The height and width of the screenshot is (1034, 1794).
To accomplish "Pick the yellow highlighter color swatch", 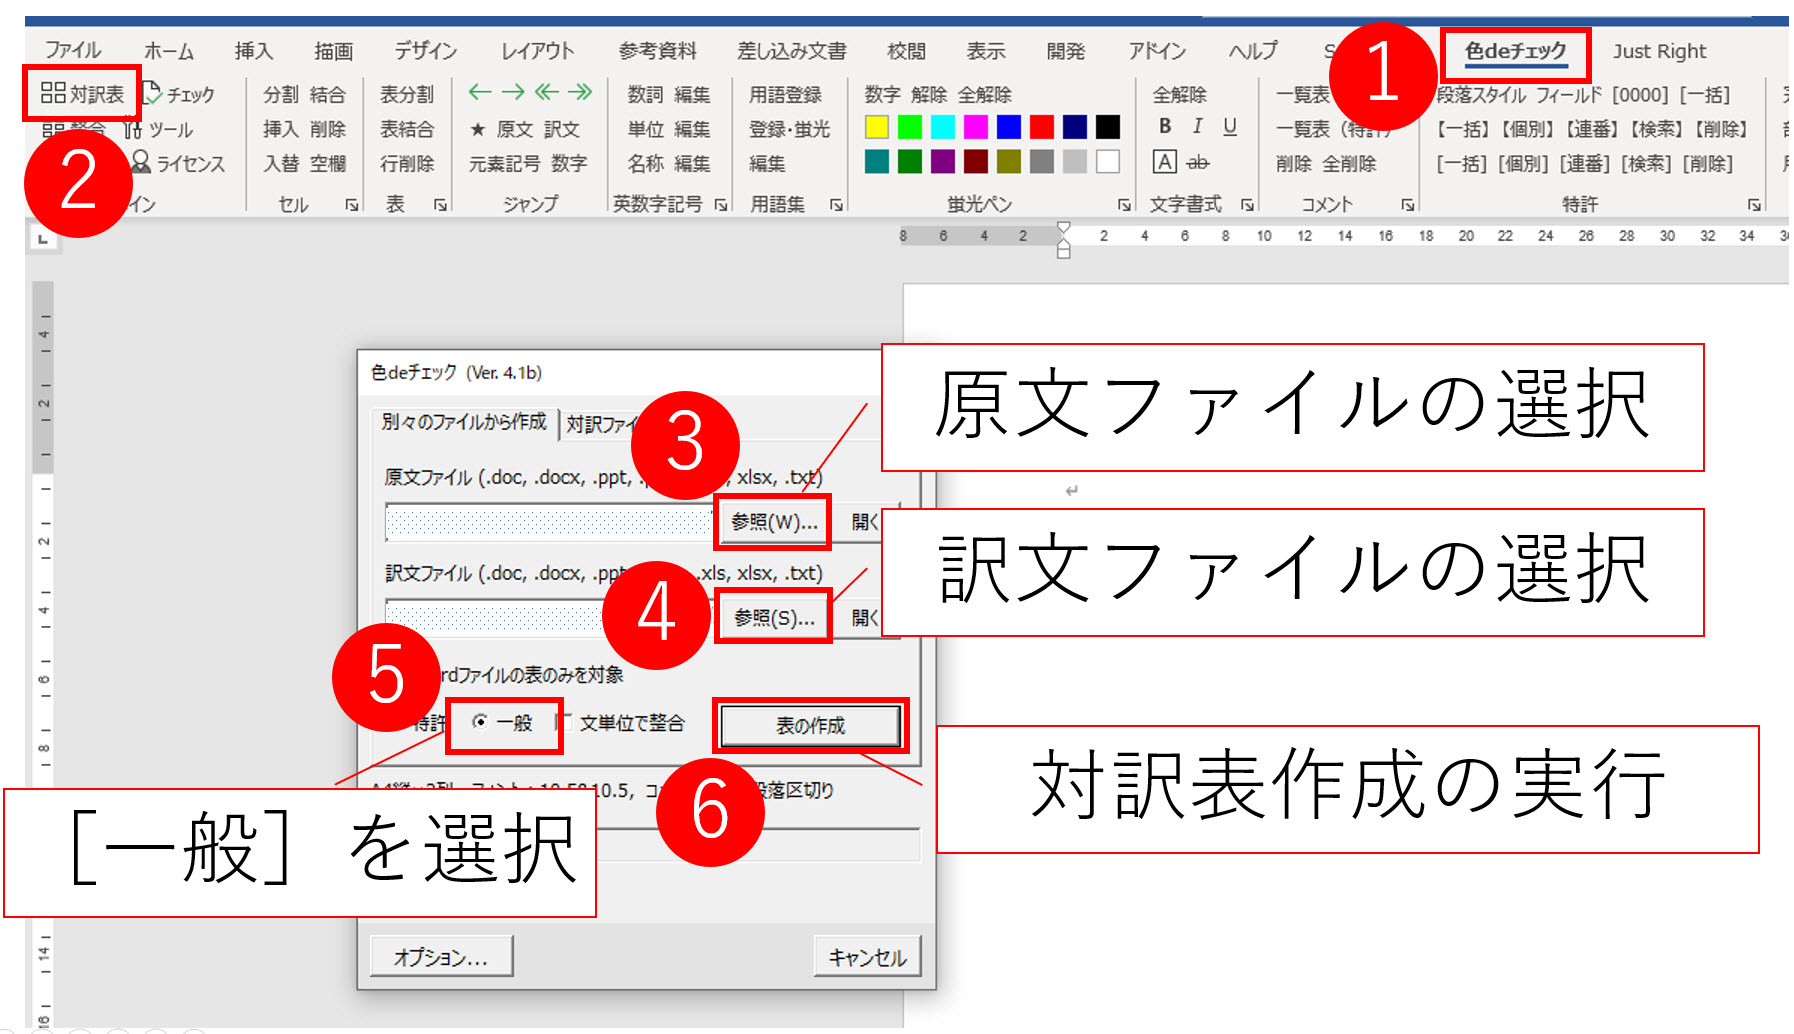I will pyautogui.click(x=877, y=127).
